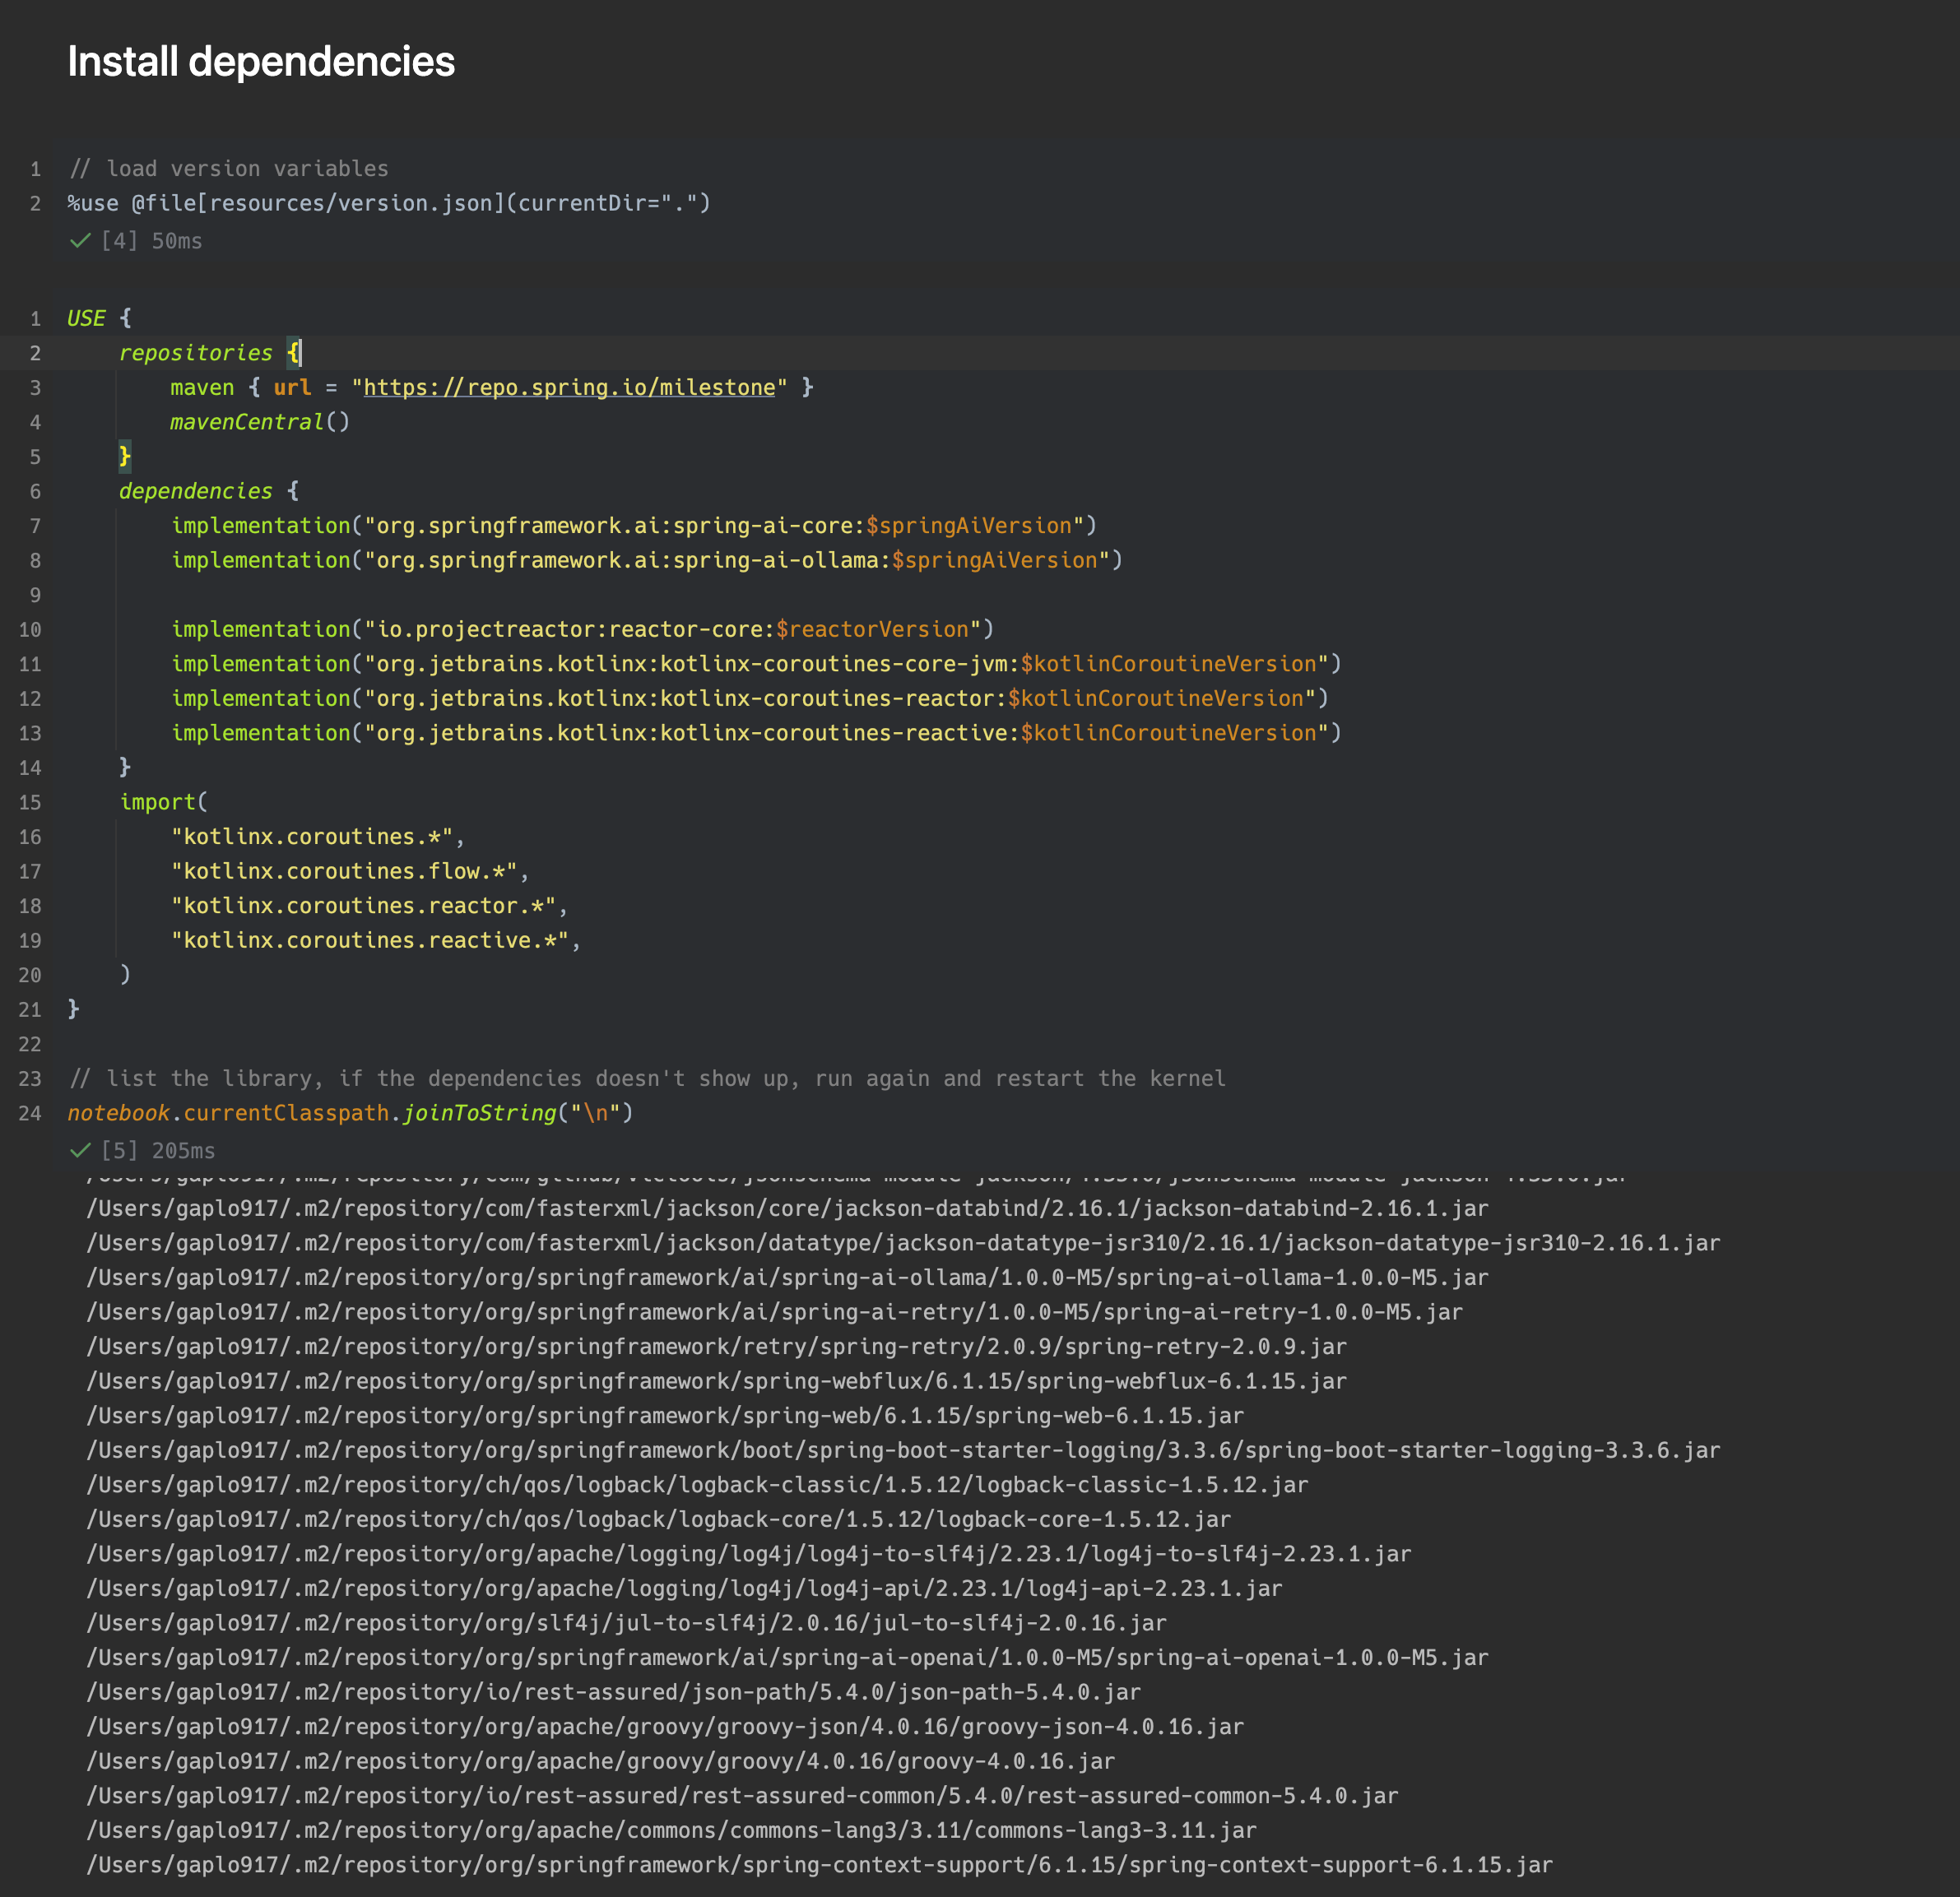Image resolution: width=1960 pixels, height=1897 pixels.
Task: Click the dependencies keyword
Action: coord(195,491)
